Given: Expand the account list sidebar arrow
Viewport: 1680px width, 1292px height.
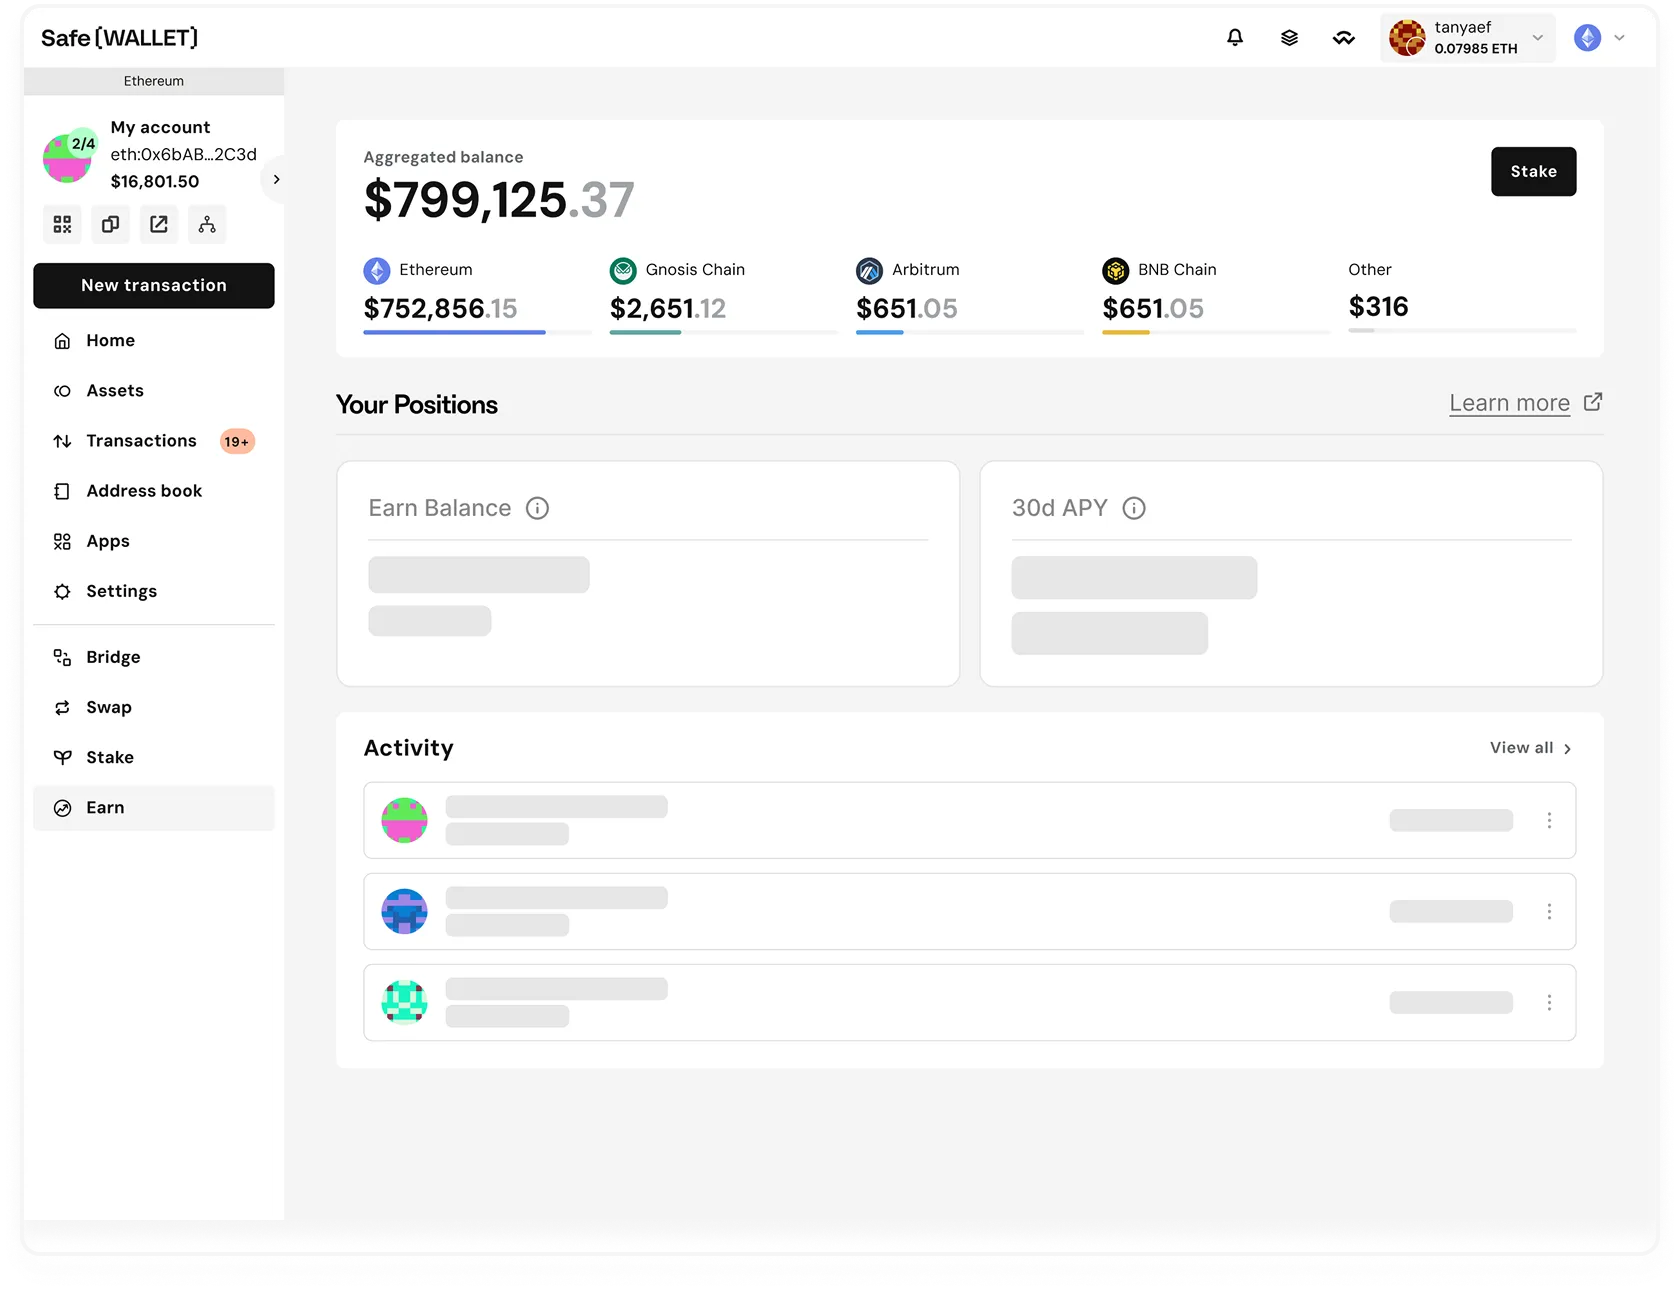Looking at the screenshot, I should click(276, 180).
